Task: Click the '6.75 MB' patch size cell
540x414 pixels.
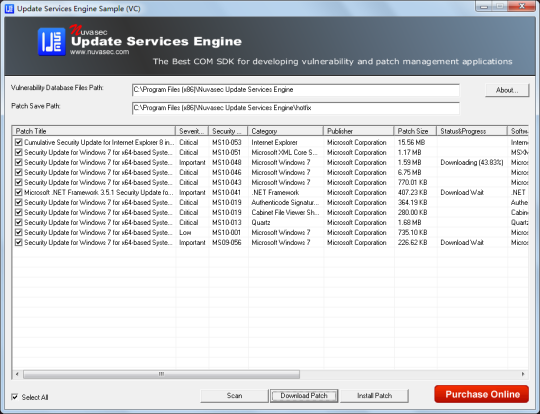Action: coord(409,172)
